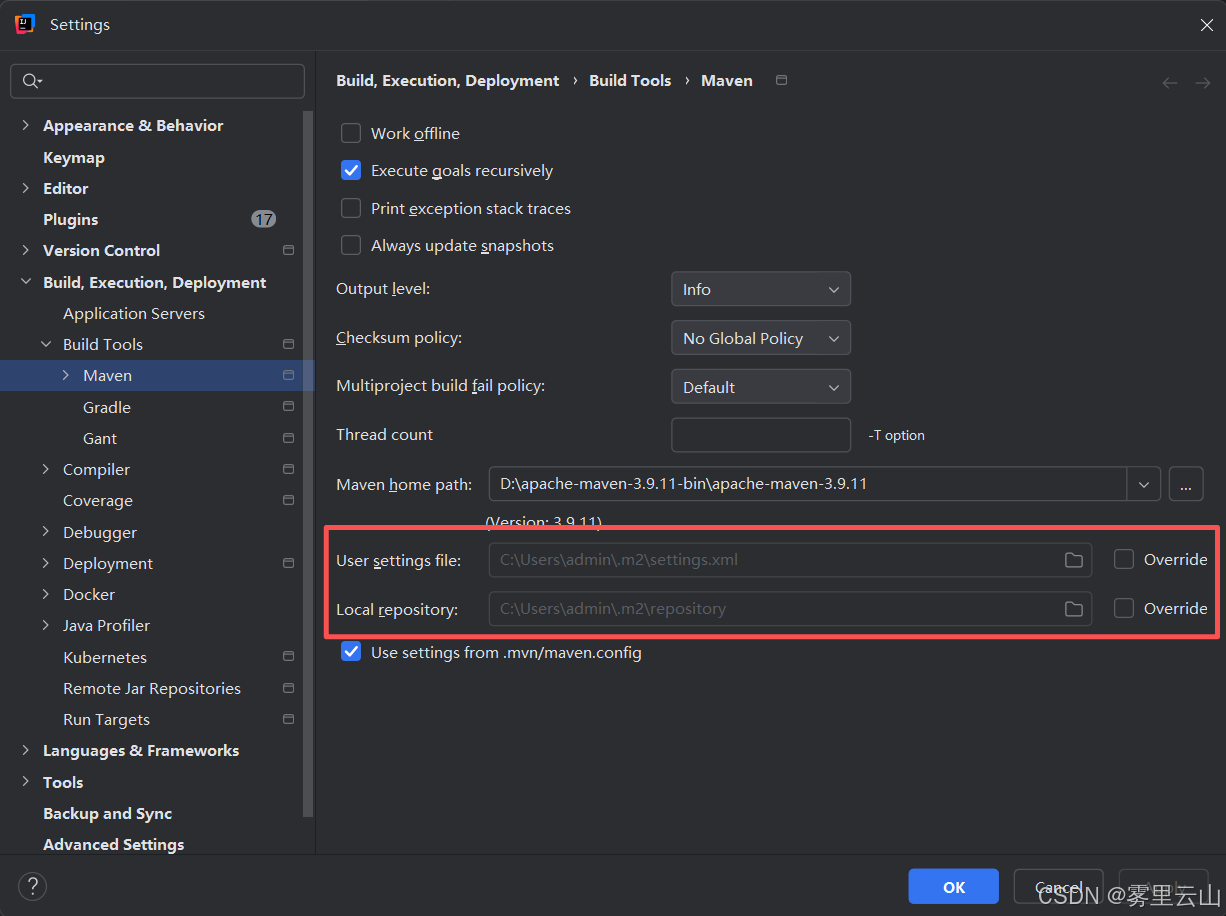Click the Maven home path text field
Image resolution: width=1226 pixels, height=916 pixels.
[808, 485]
